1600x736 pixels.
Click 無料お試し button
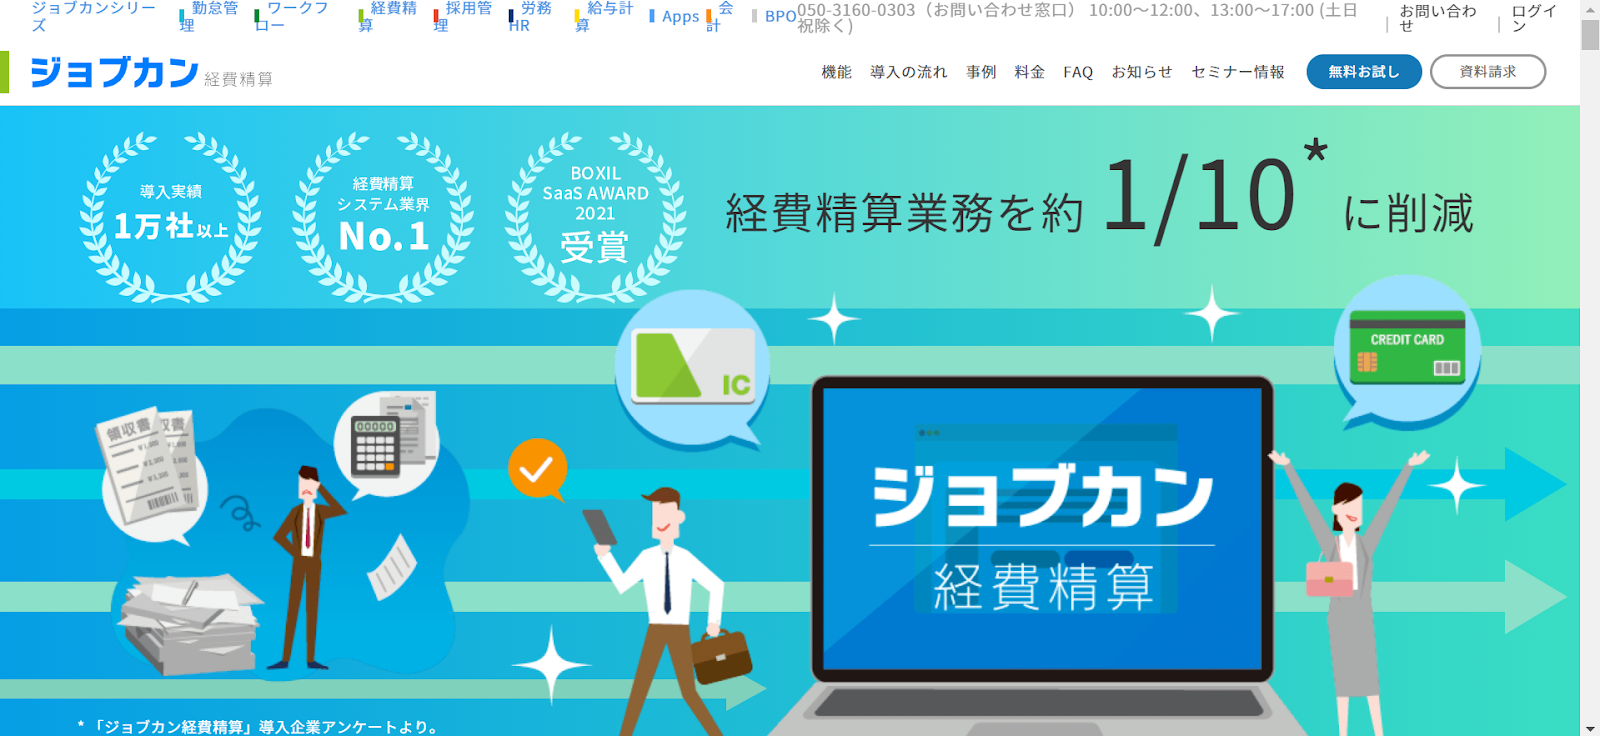pos(1364,71)
